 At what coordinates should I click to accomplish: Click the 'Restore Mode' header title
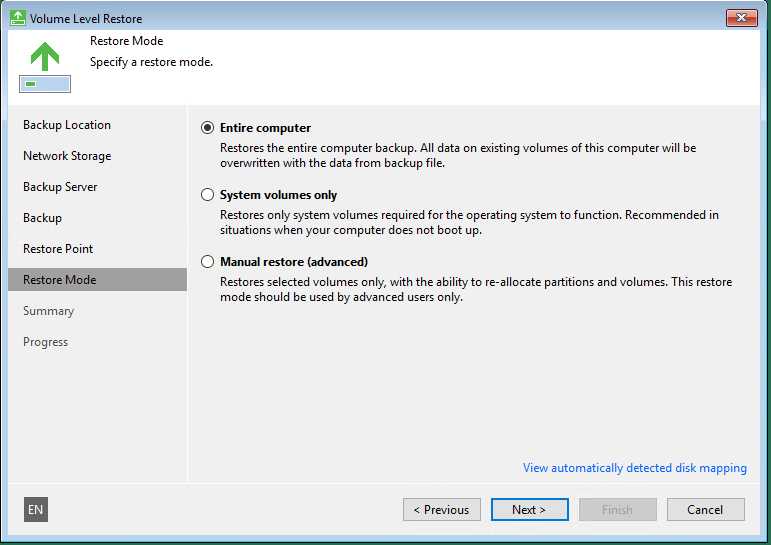(126, 41)
